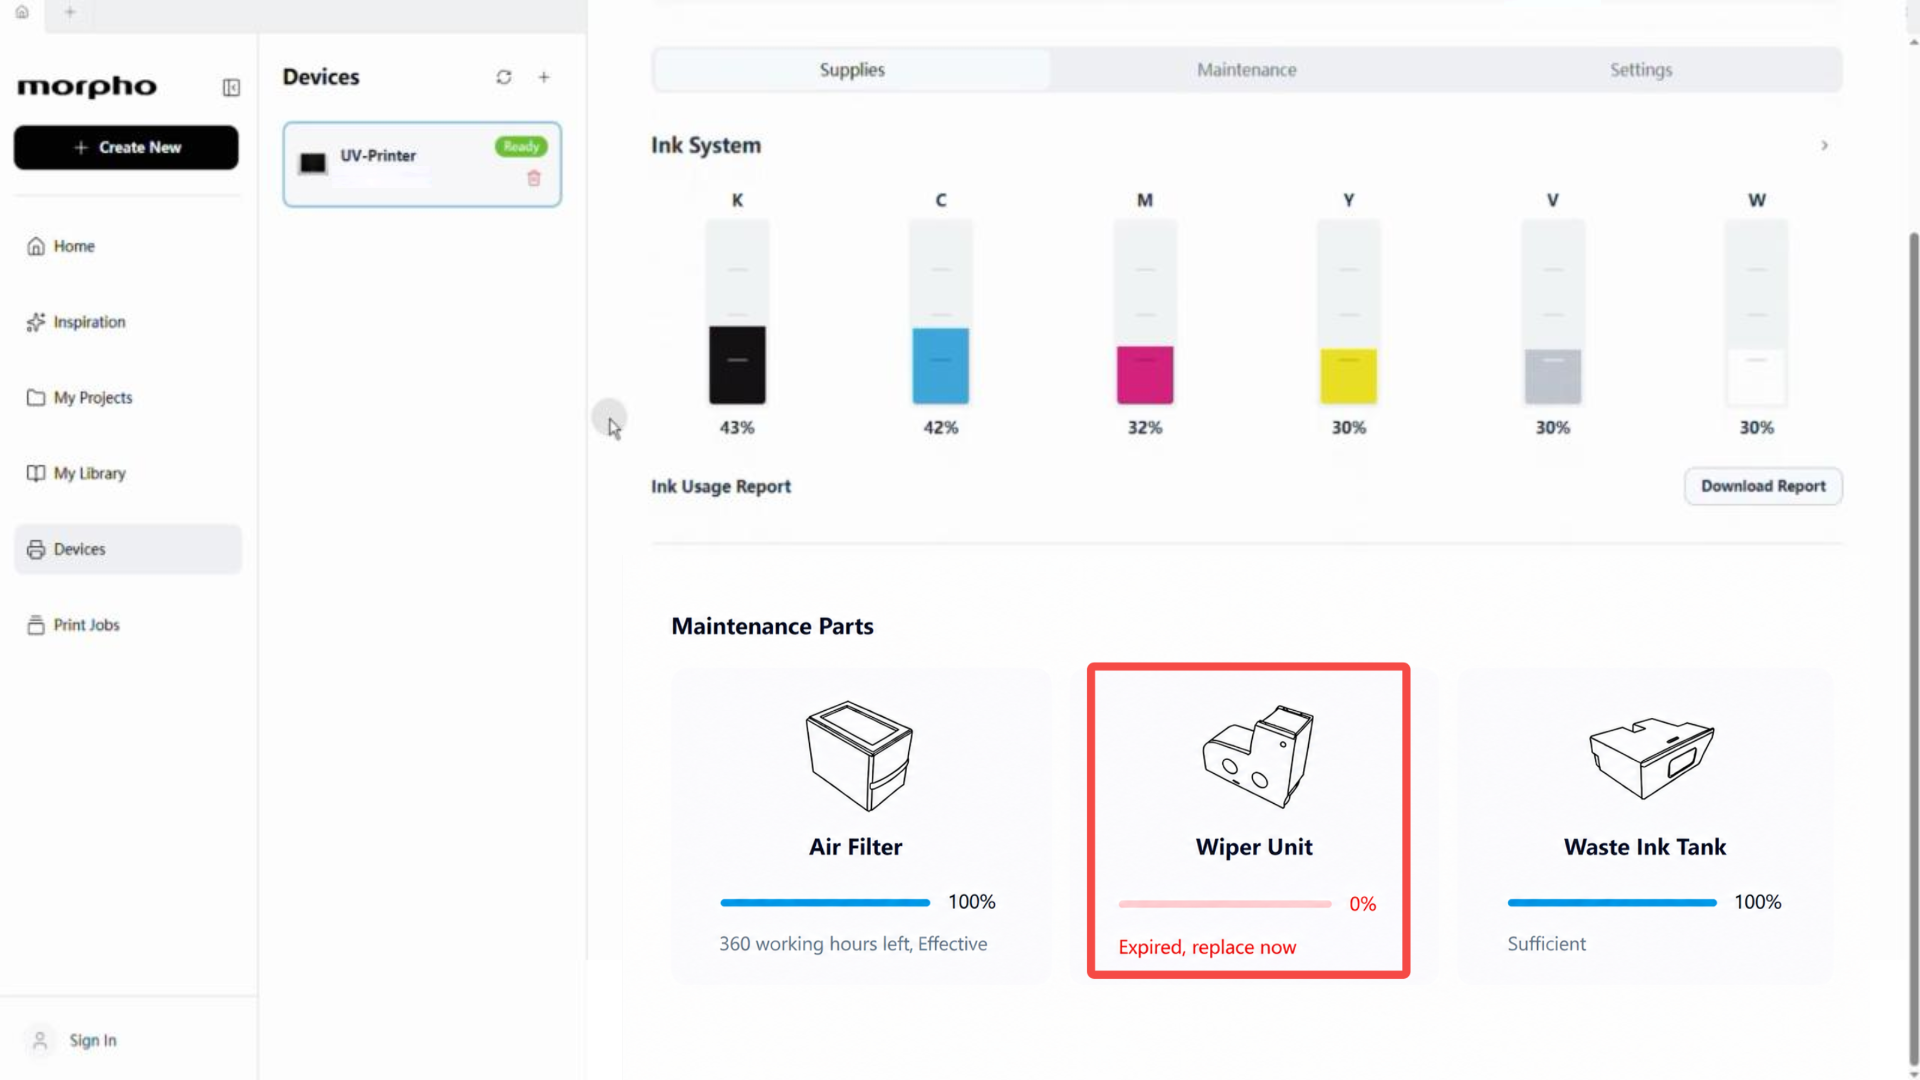
Task: Switch to the Settings tab
Action: [x=1641, y=70]
